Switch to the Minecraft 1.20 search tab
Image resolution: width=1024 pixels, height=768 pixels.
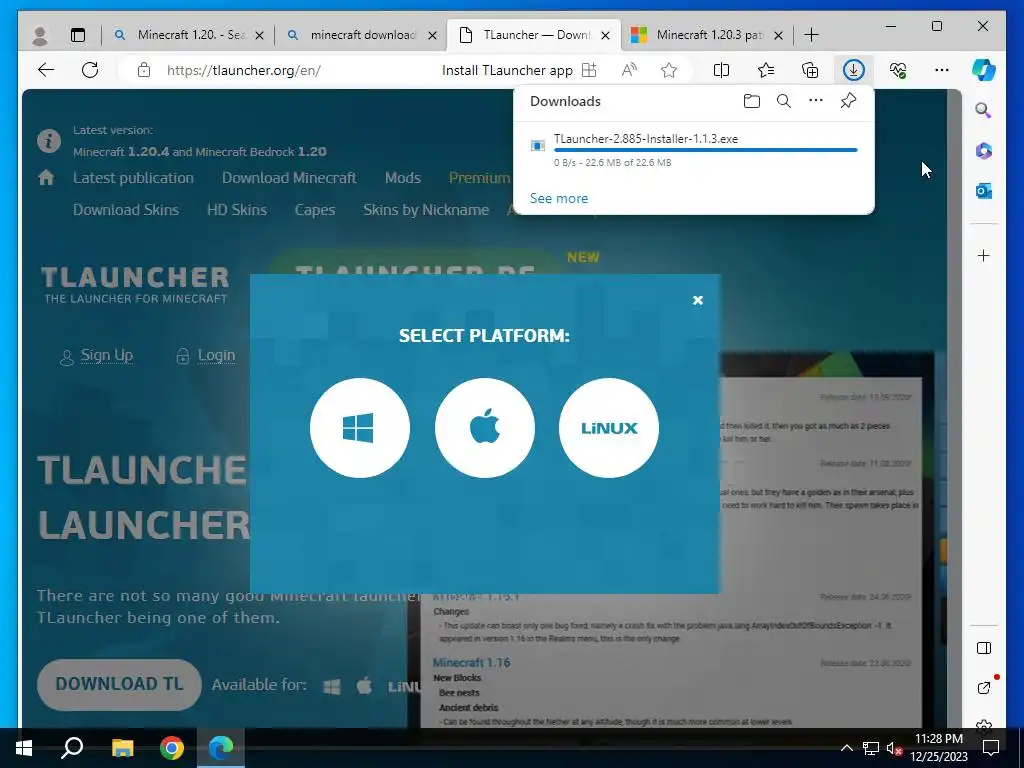pyautogui.click(x=187, y=35)
